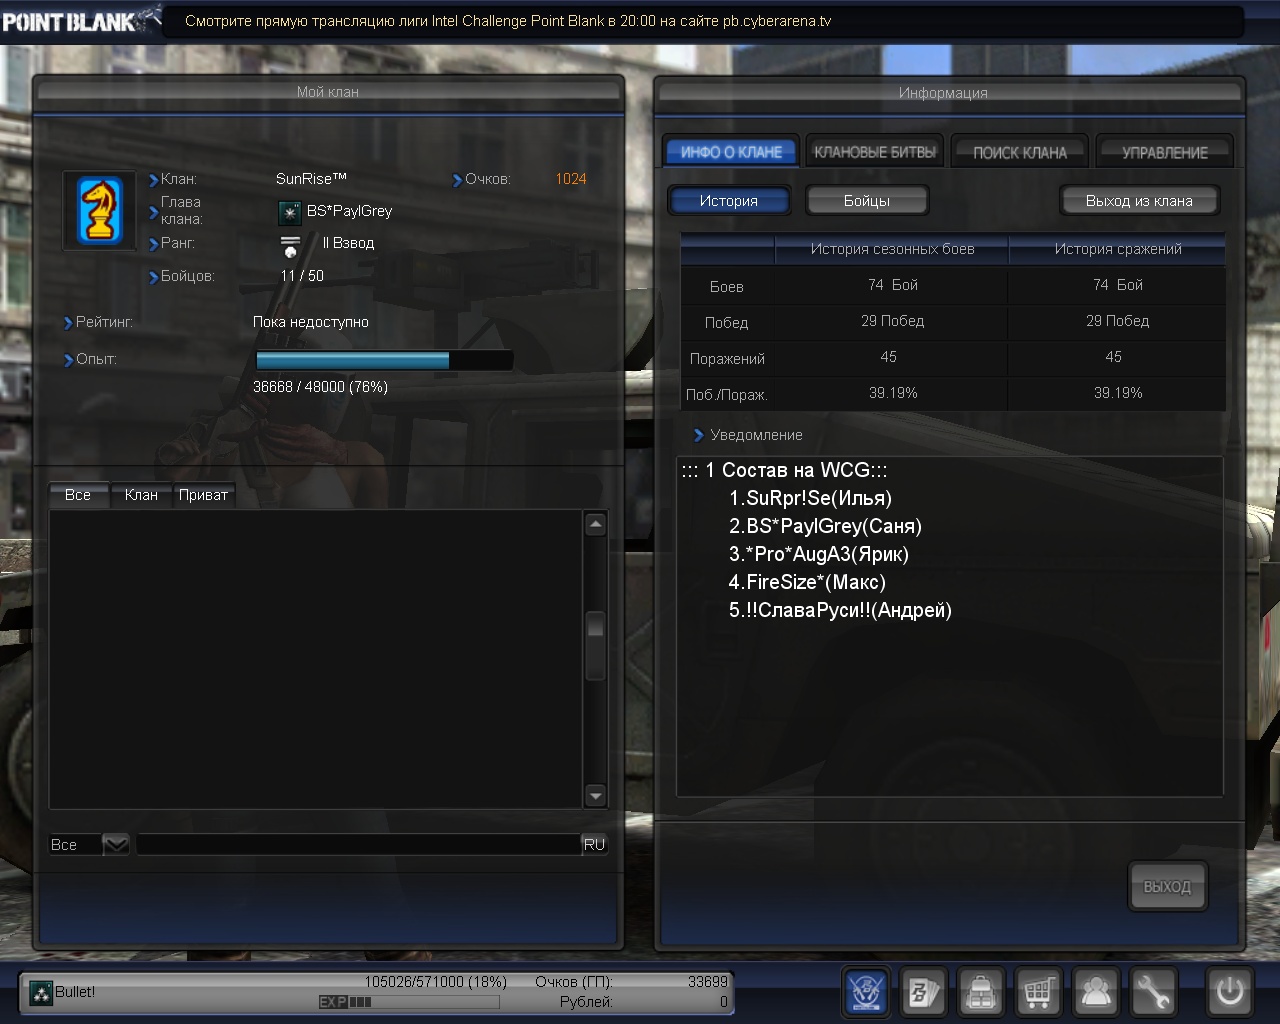The height and width of the screenshot is (1024, 1280).
Task: Open settings with the wrench icon
Action: point(1153,992)
